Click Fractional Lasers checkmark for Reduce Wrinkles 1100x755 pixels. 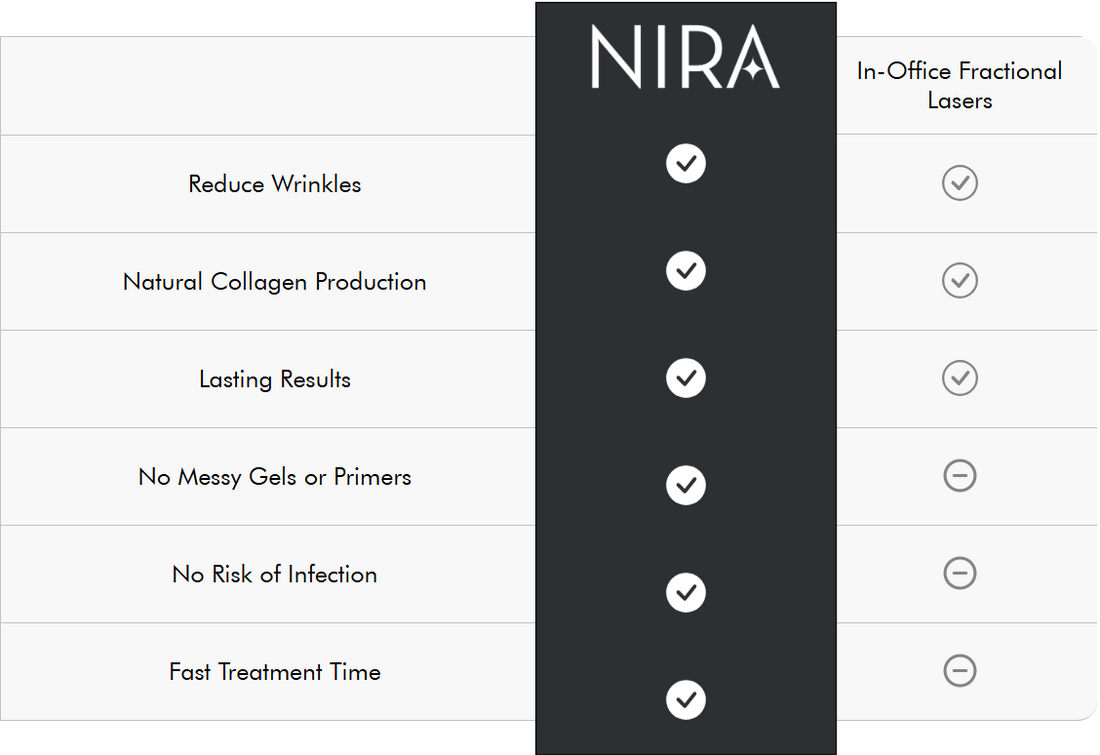959,183
